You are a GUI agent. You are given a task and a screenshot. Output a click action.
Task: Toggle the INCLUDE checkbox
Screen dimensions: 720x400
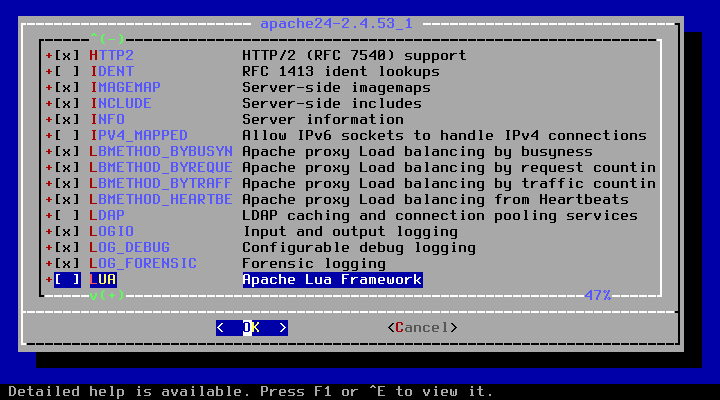point(67,104)
